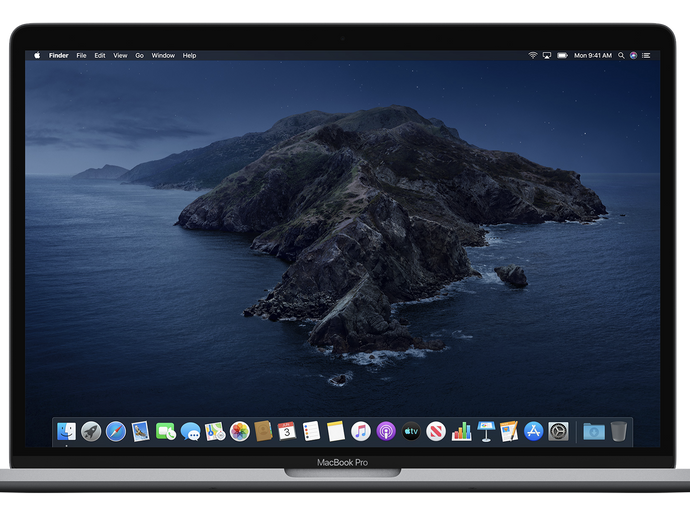Launch Music app from Dock

361,431
